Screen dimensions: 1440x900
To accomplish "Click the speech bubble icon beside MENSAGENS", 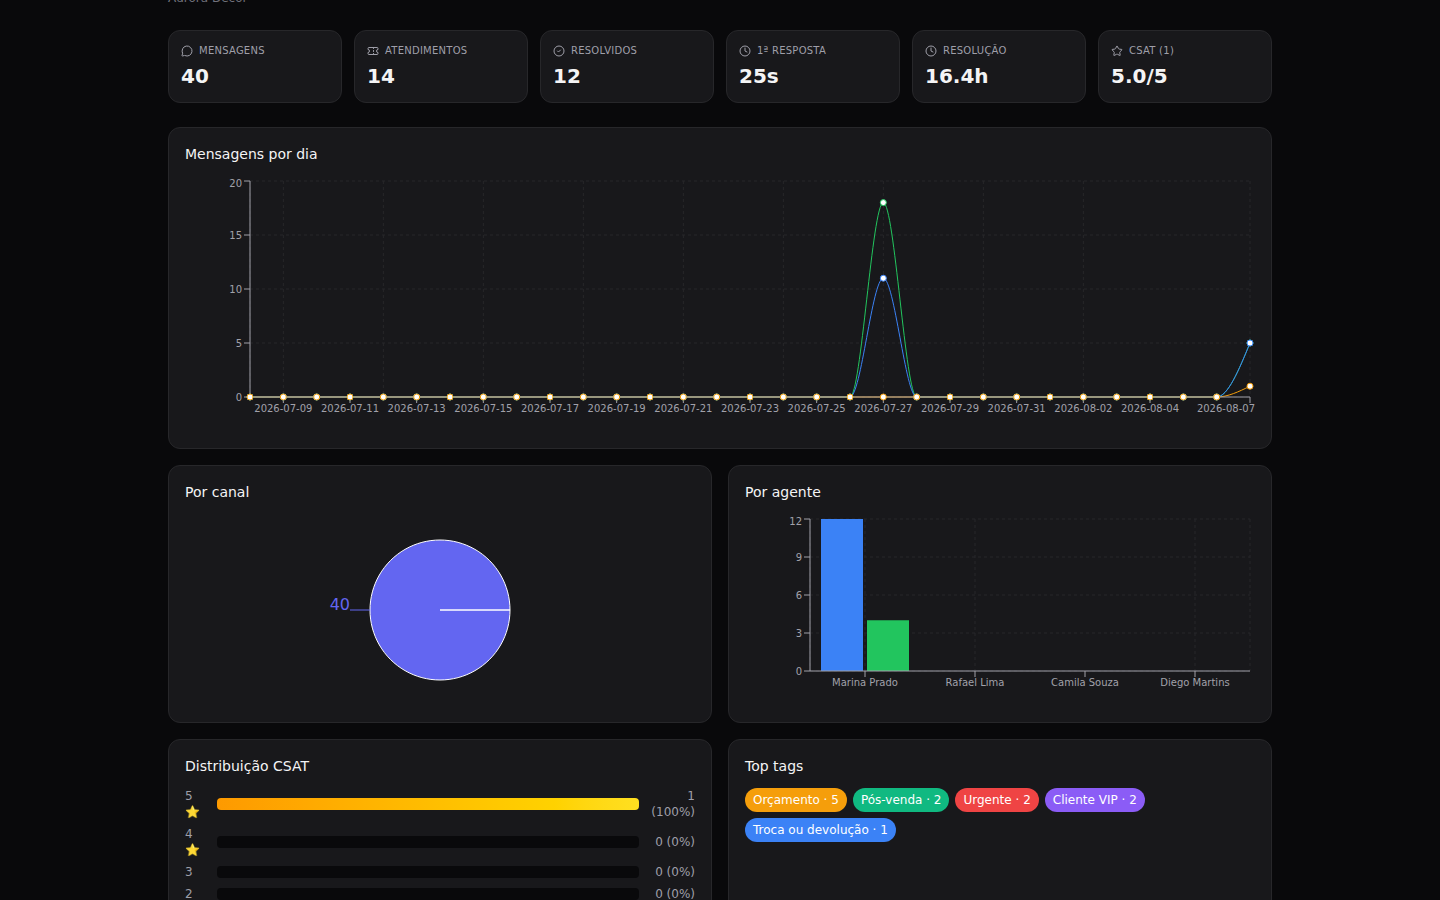I will point(187,51).
